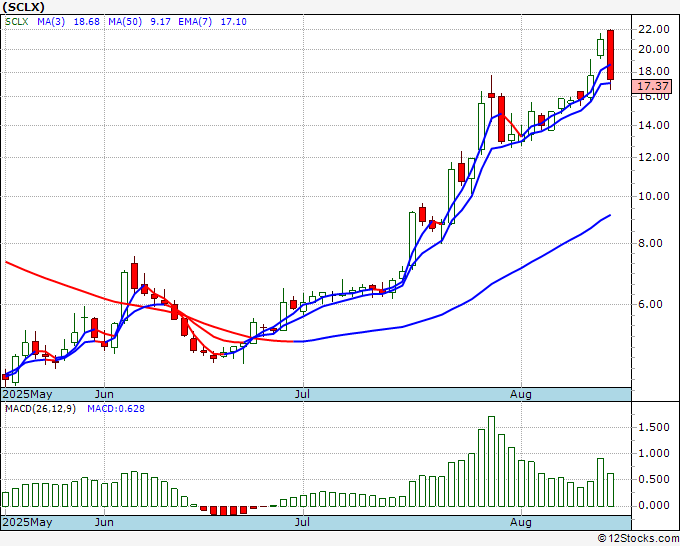Click the MACD:0.628 value label
The height and width of the screenshot is (546, 680).
point(116,409)
